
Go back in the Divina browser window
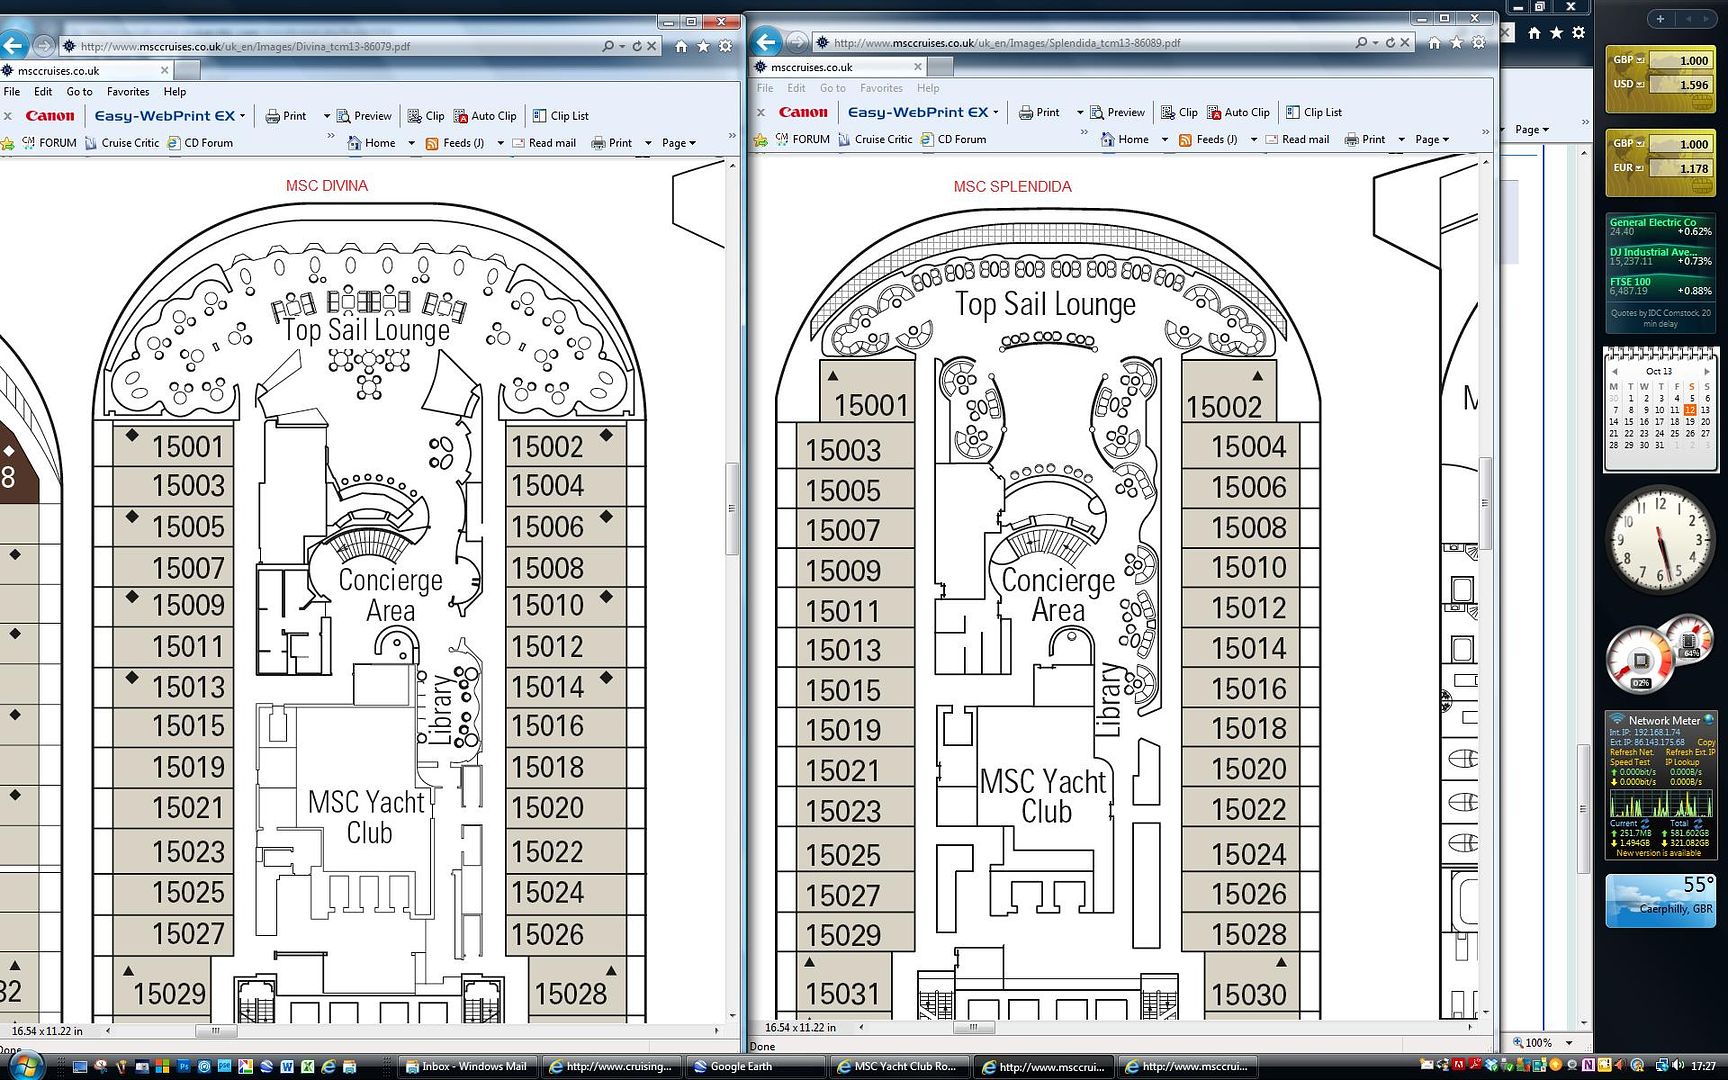pyautogui.click(x=13, y=45)
